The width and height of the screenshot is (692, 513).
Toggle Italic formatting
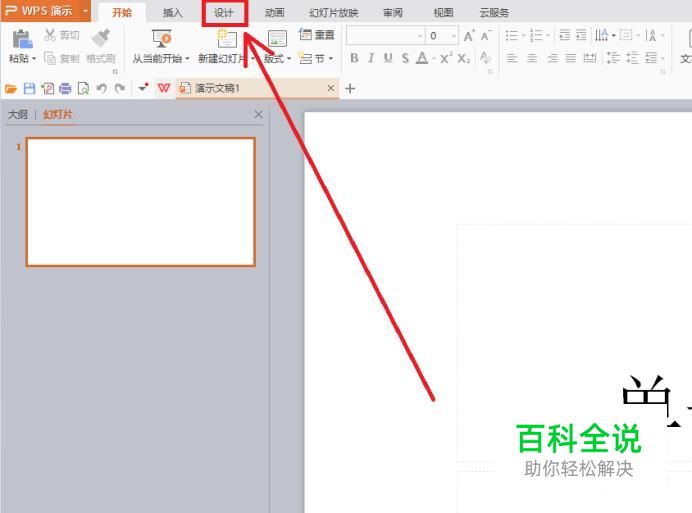[x=371, y=58]
